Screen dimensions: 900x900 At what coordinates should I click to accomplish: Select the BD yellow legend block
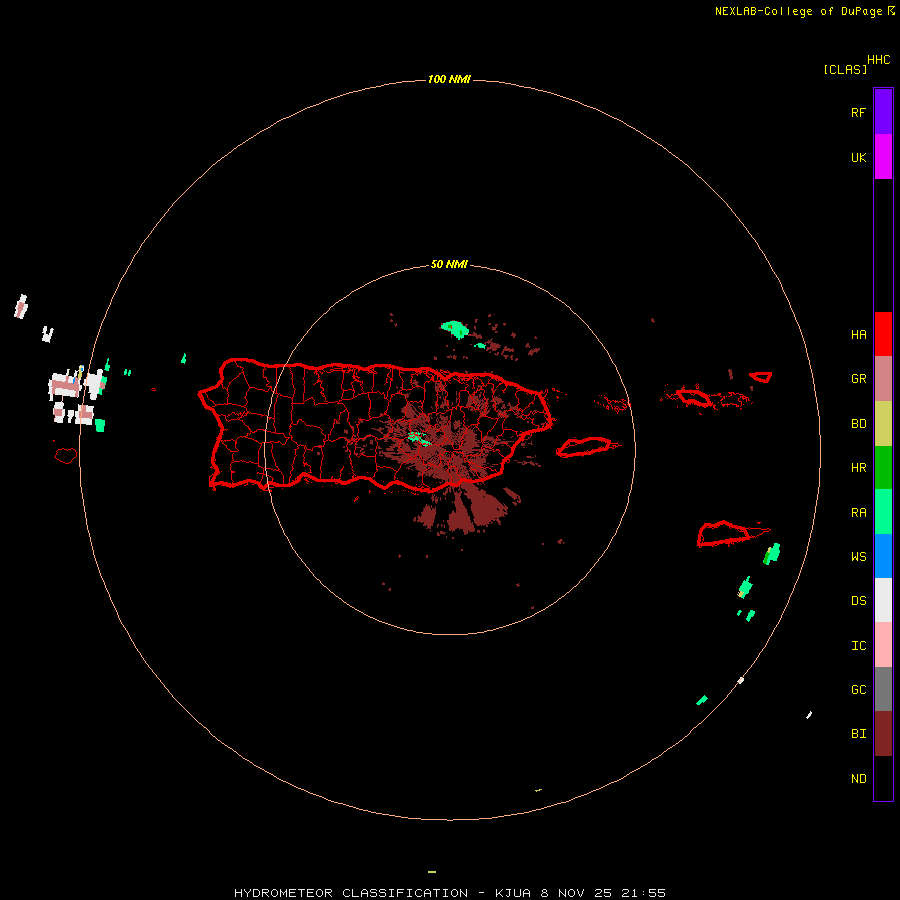(x=883, y=424)
